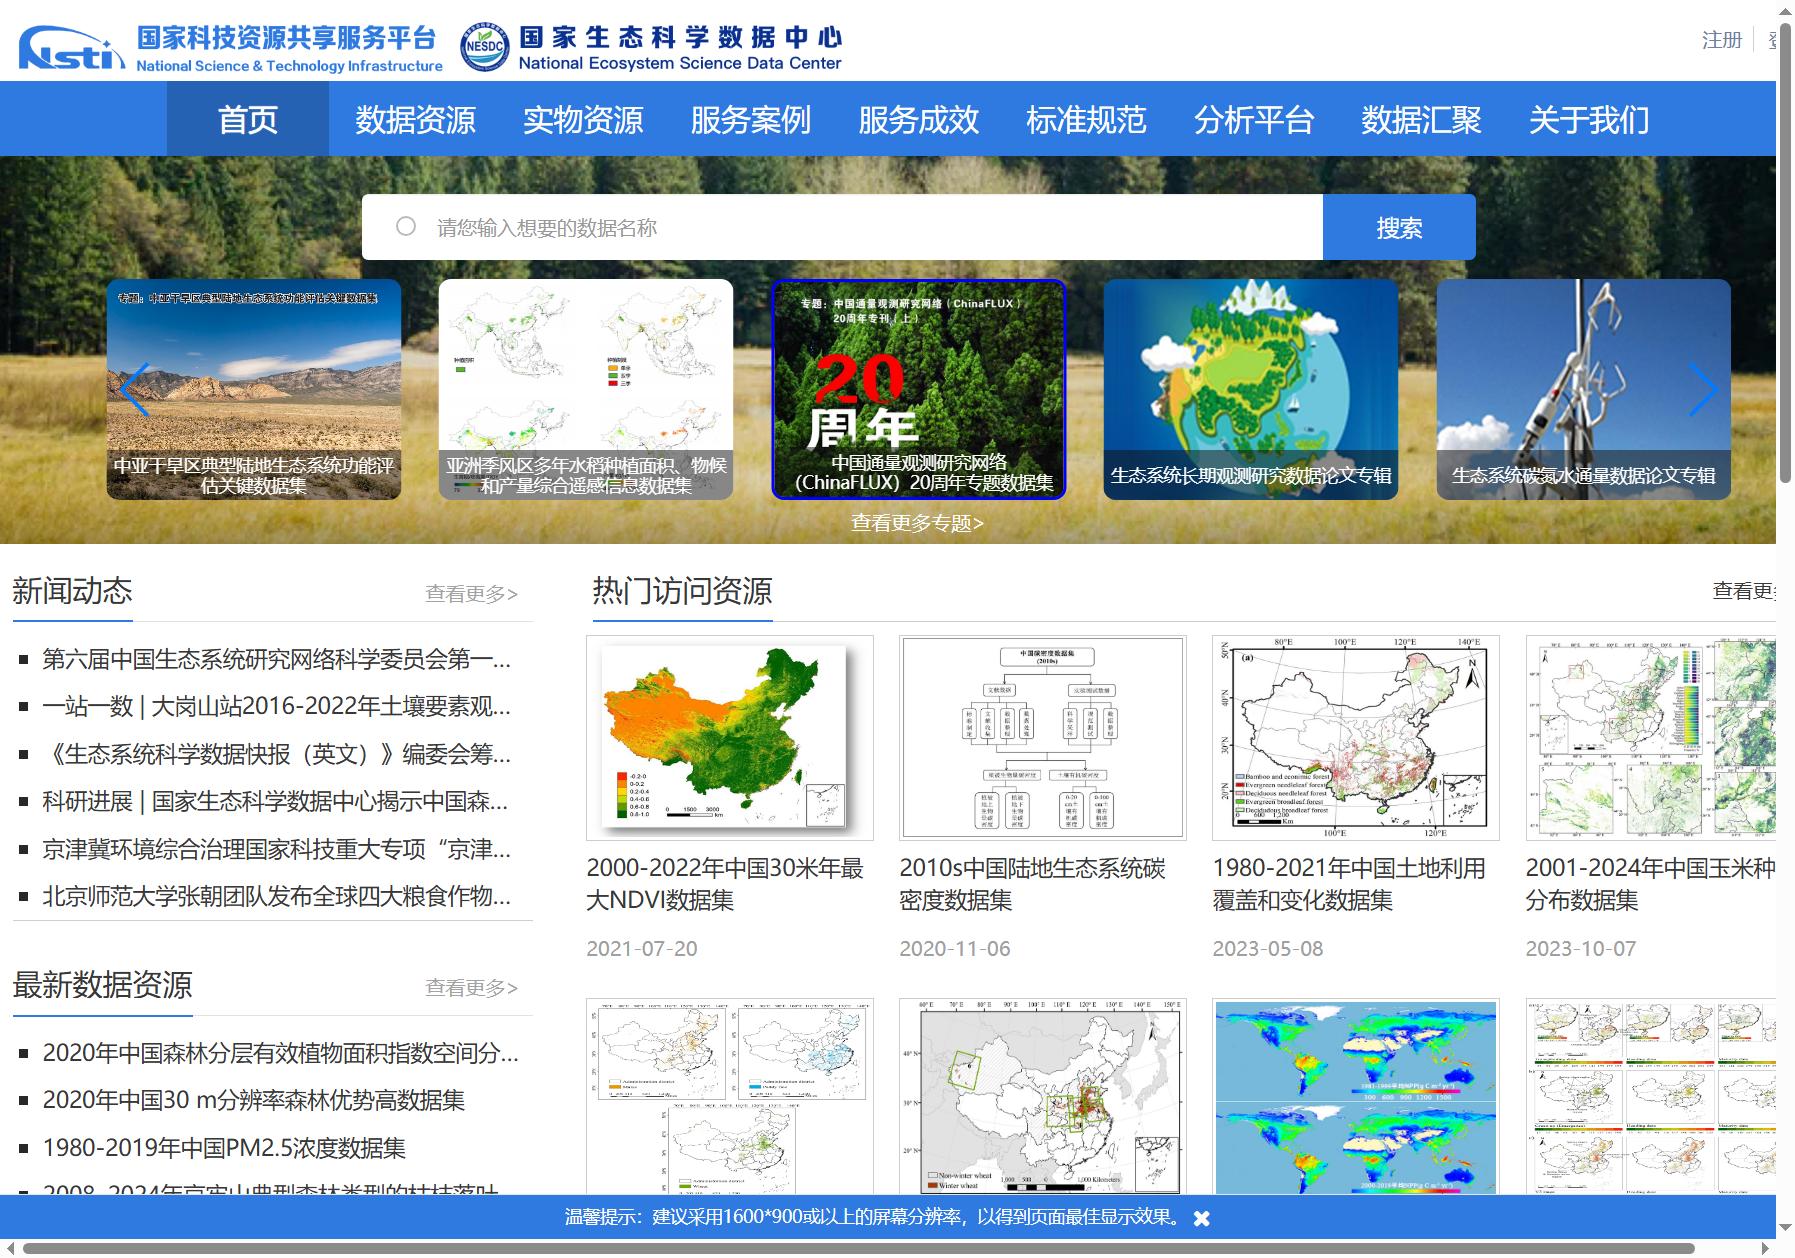Open the global NPP world map thumbnail
Screen dimensions: 1795x1258
click(1356, 1096)
